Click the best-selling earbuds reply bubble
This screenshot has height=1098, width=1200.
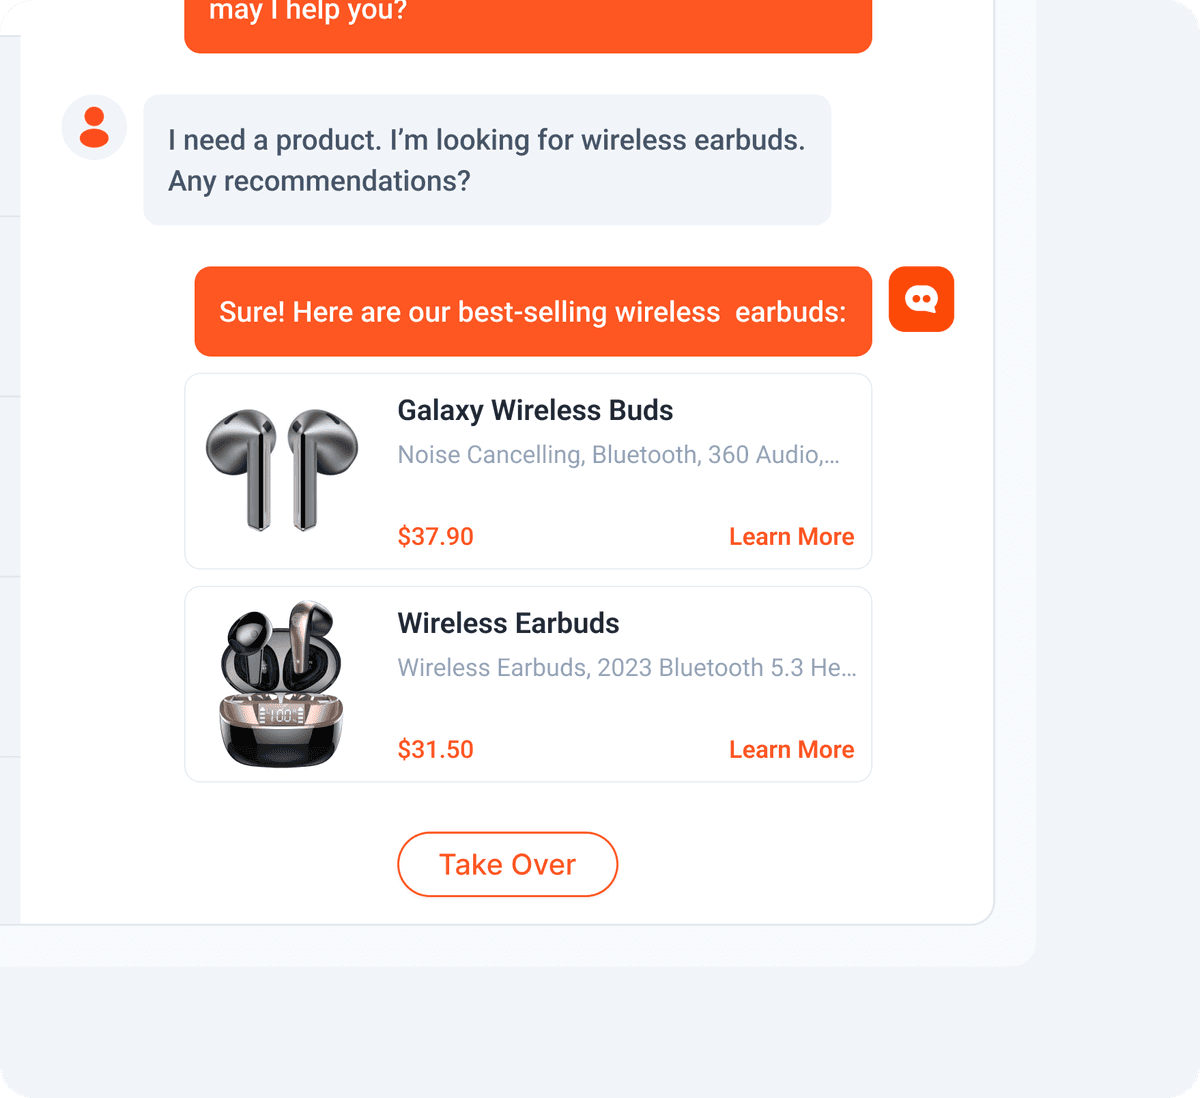(532, 311)
